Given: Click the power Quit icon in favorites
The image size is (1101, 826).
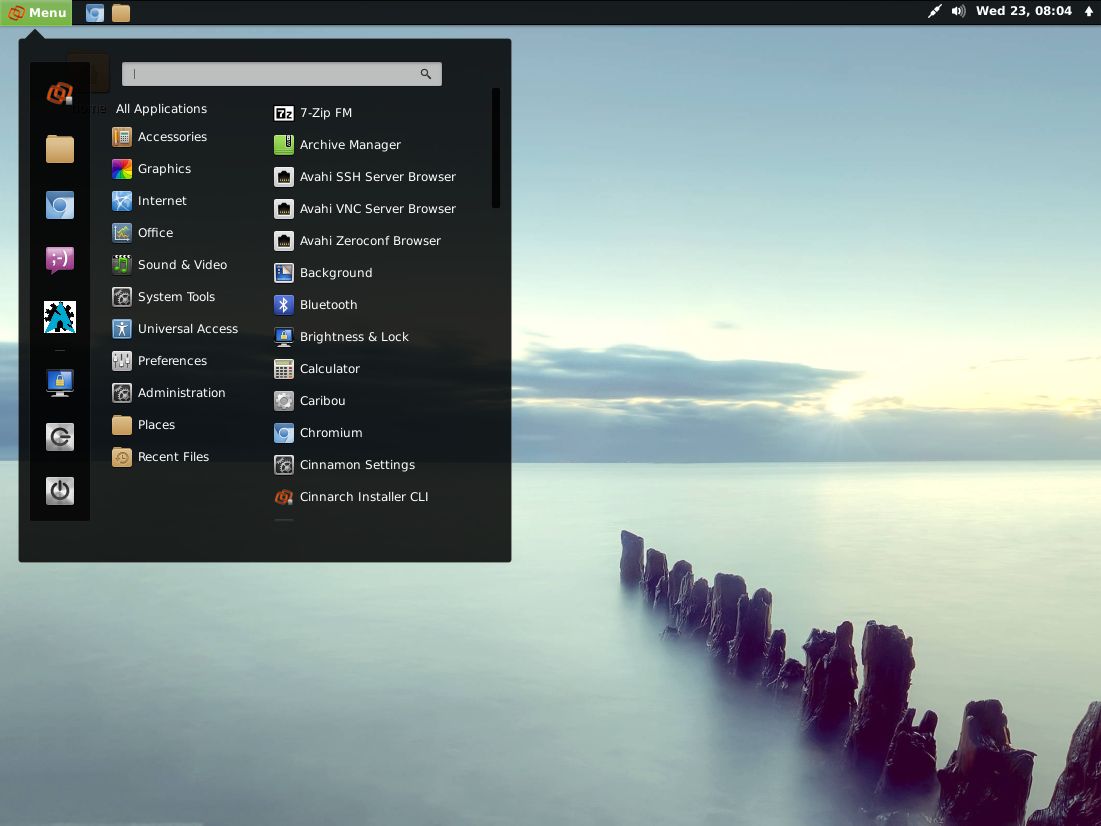Looking at the screenshot, I should tap(60, 490).
